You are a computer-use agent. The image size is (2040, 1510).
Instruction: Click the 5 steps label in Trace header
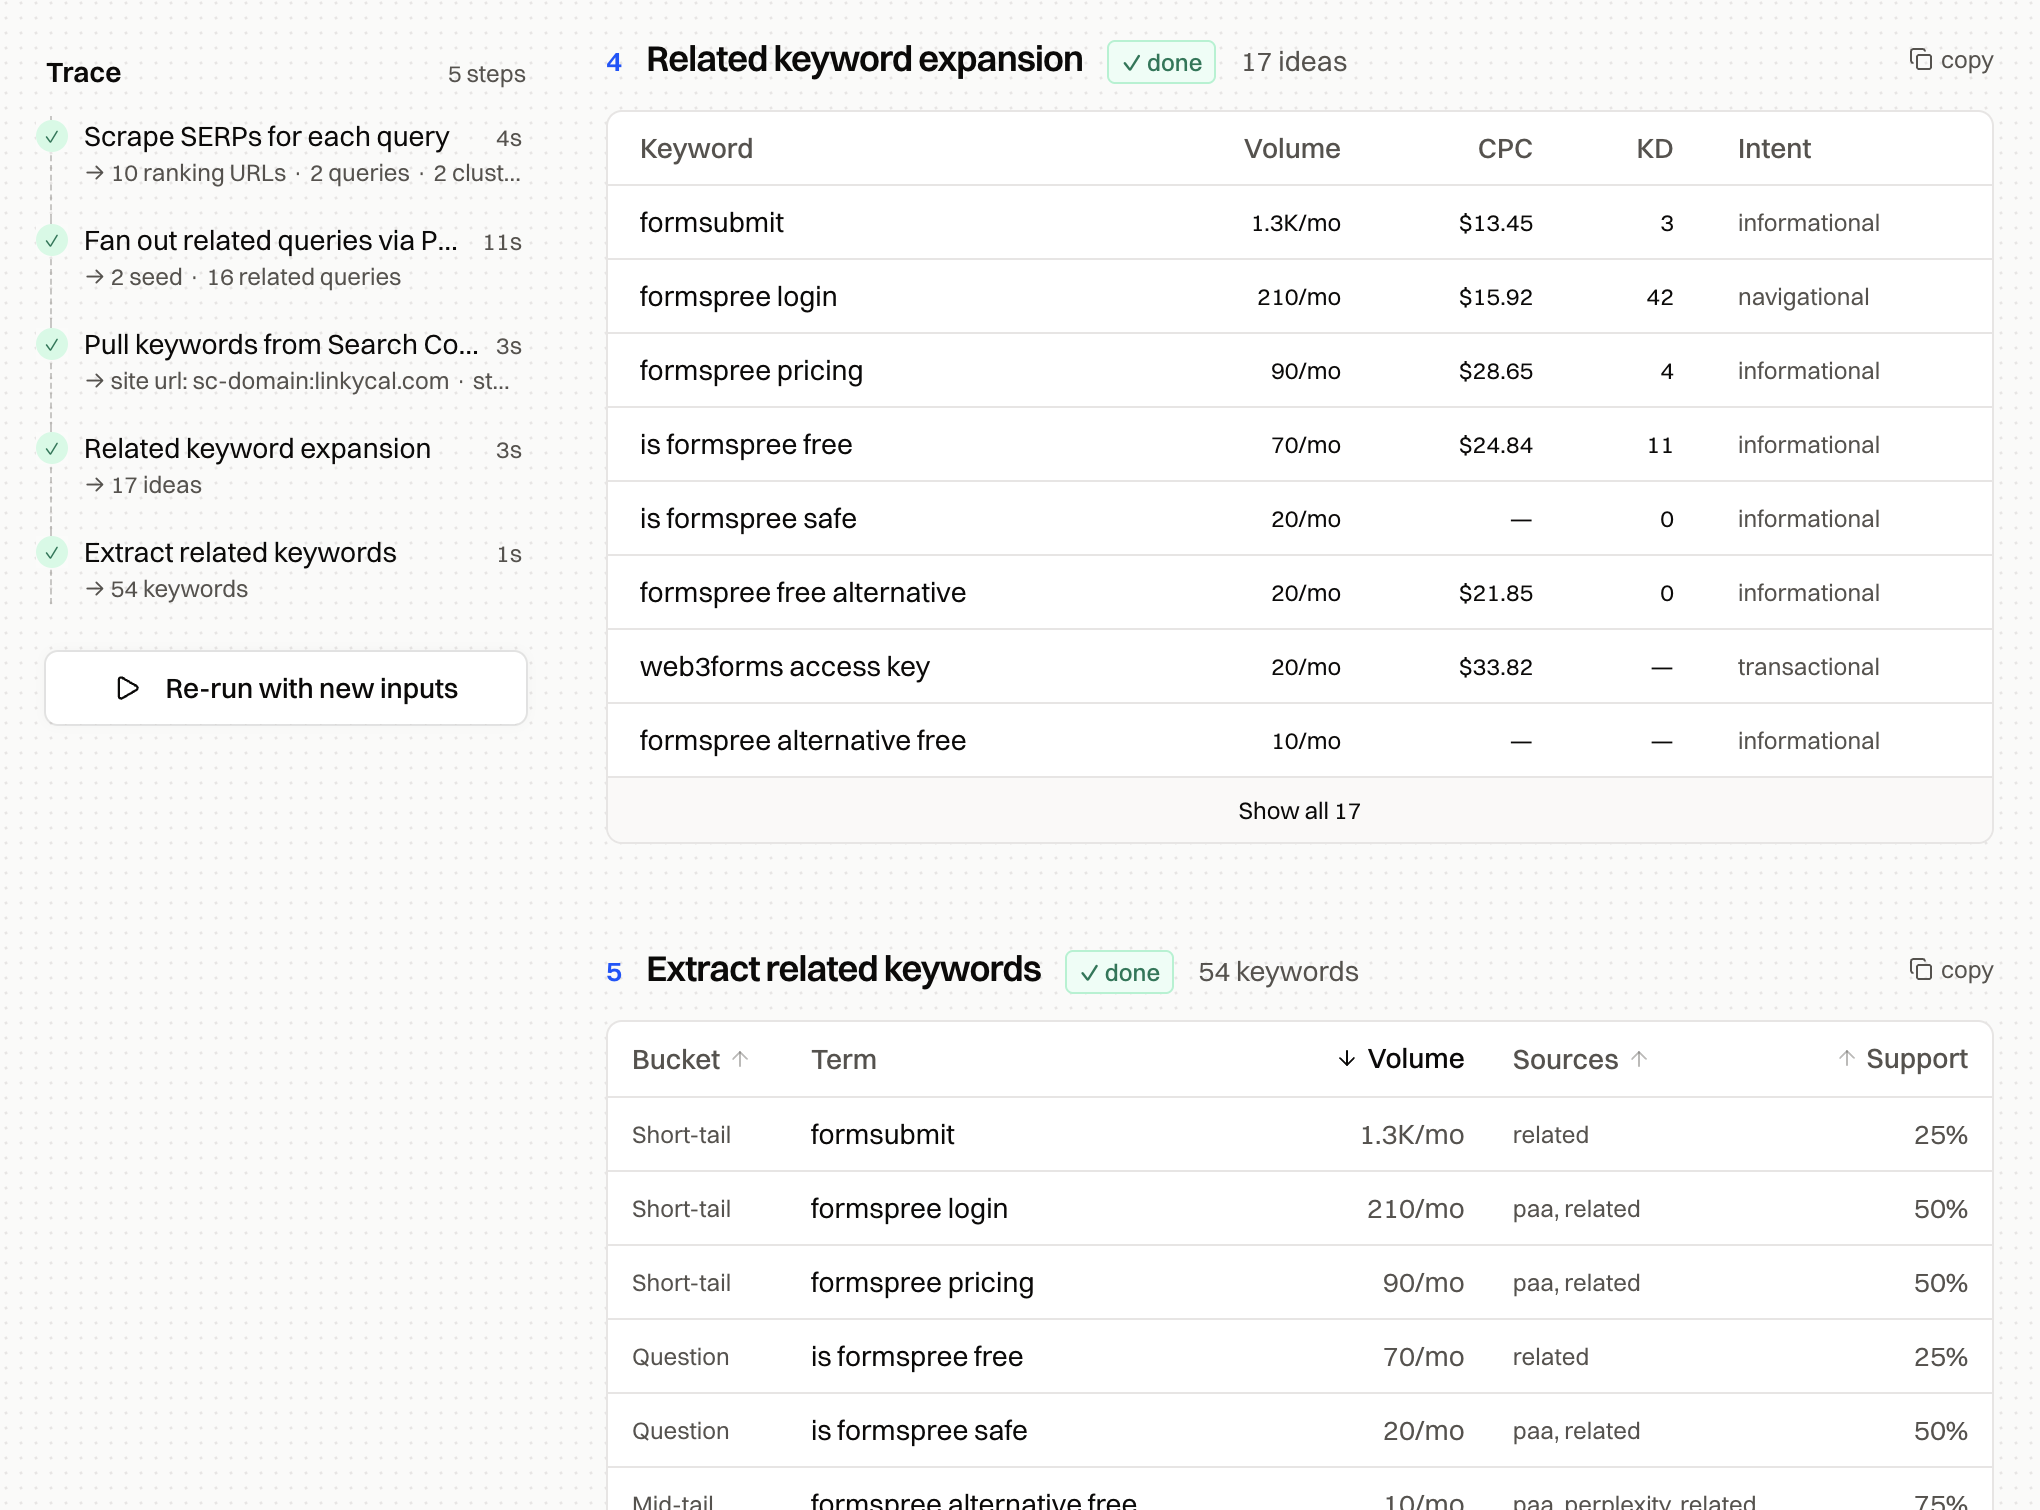[486, 74]
